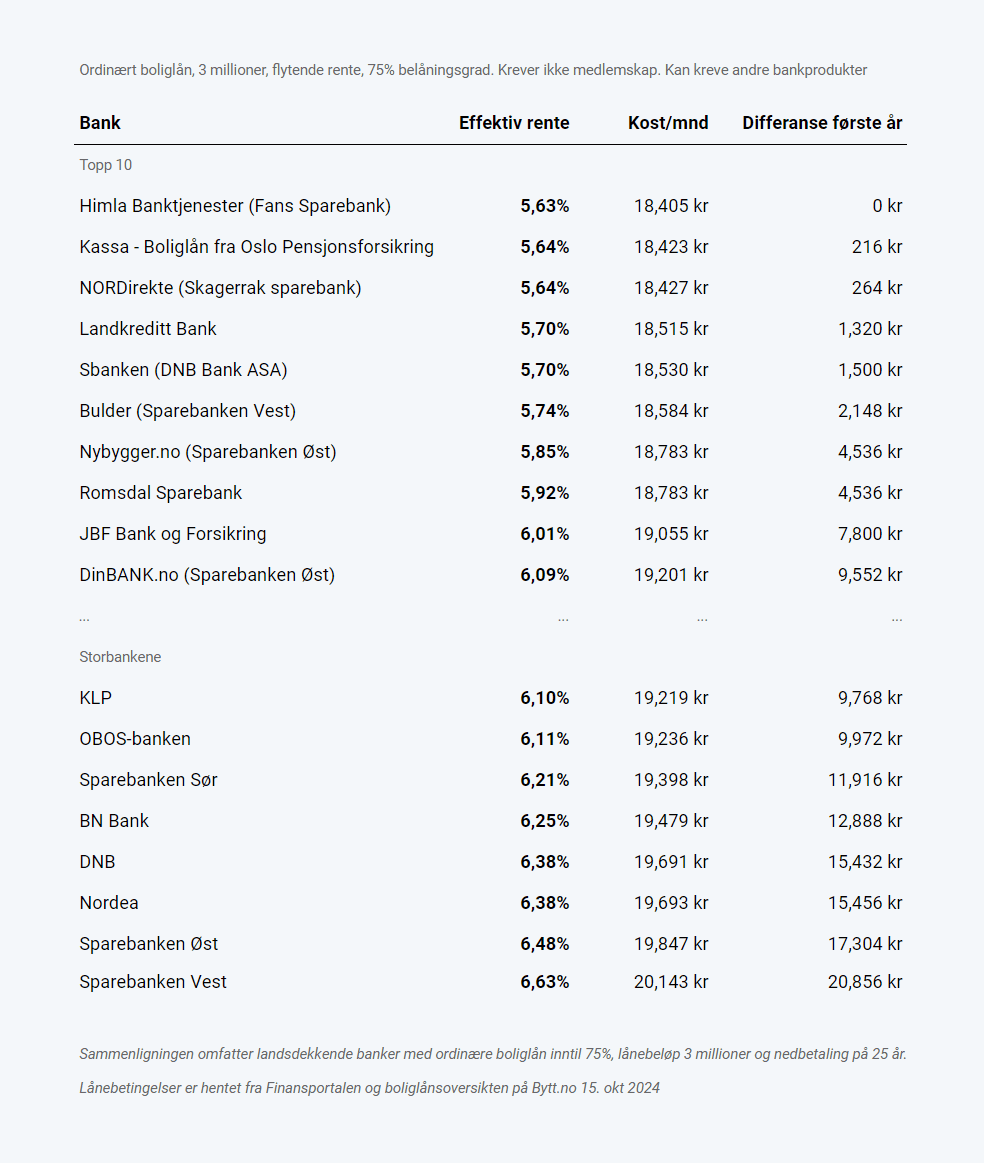Click Kassa - Boliglån fra Oslo Pensjonsforsikring

[x=256, y=247]
